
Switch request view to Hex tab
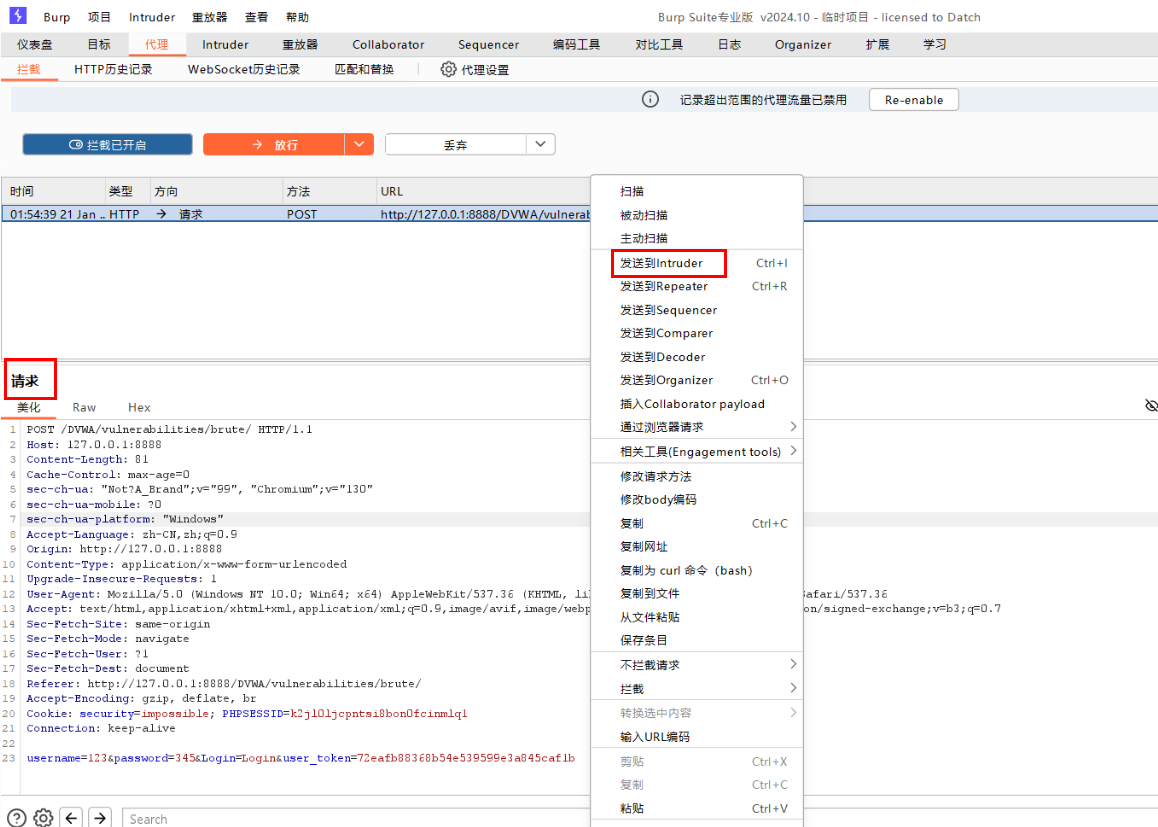(139, 408)
